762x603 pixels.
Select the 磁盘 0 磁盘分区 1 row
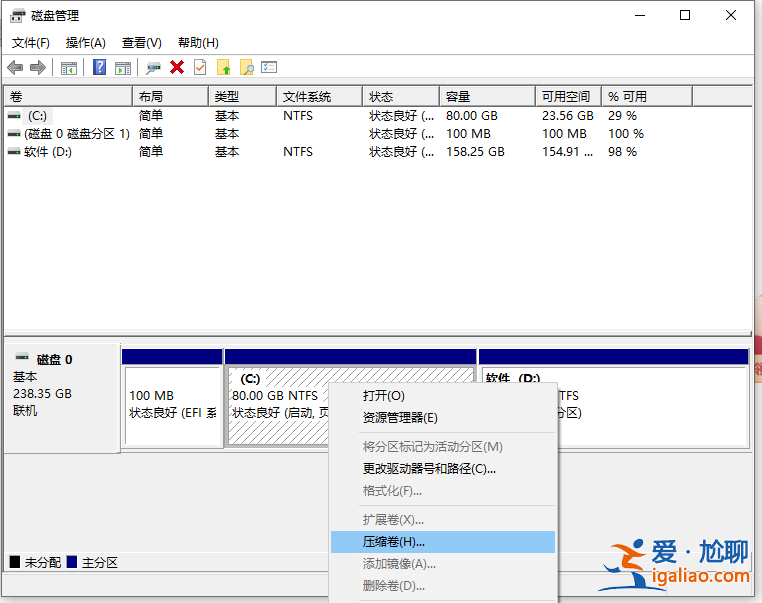[x=378, y=134]
